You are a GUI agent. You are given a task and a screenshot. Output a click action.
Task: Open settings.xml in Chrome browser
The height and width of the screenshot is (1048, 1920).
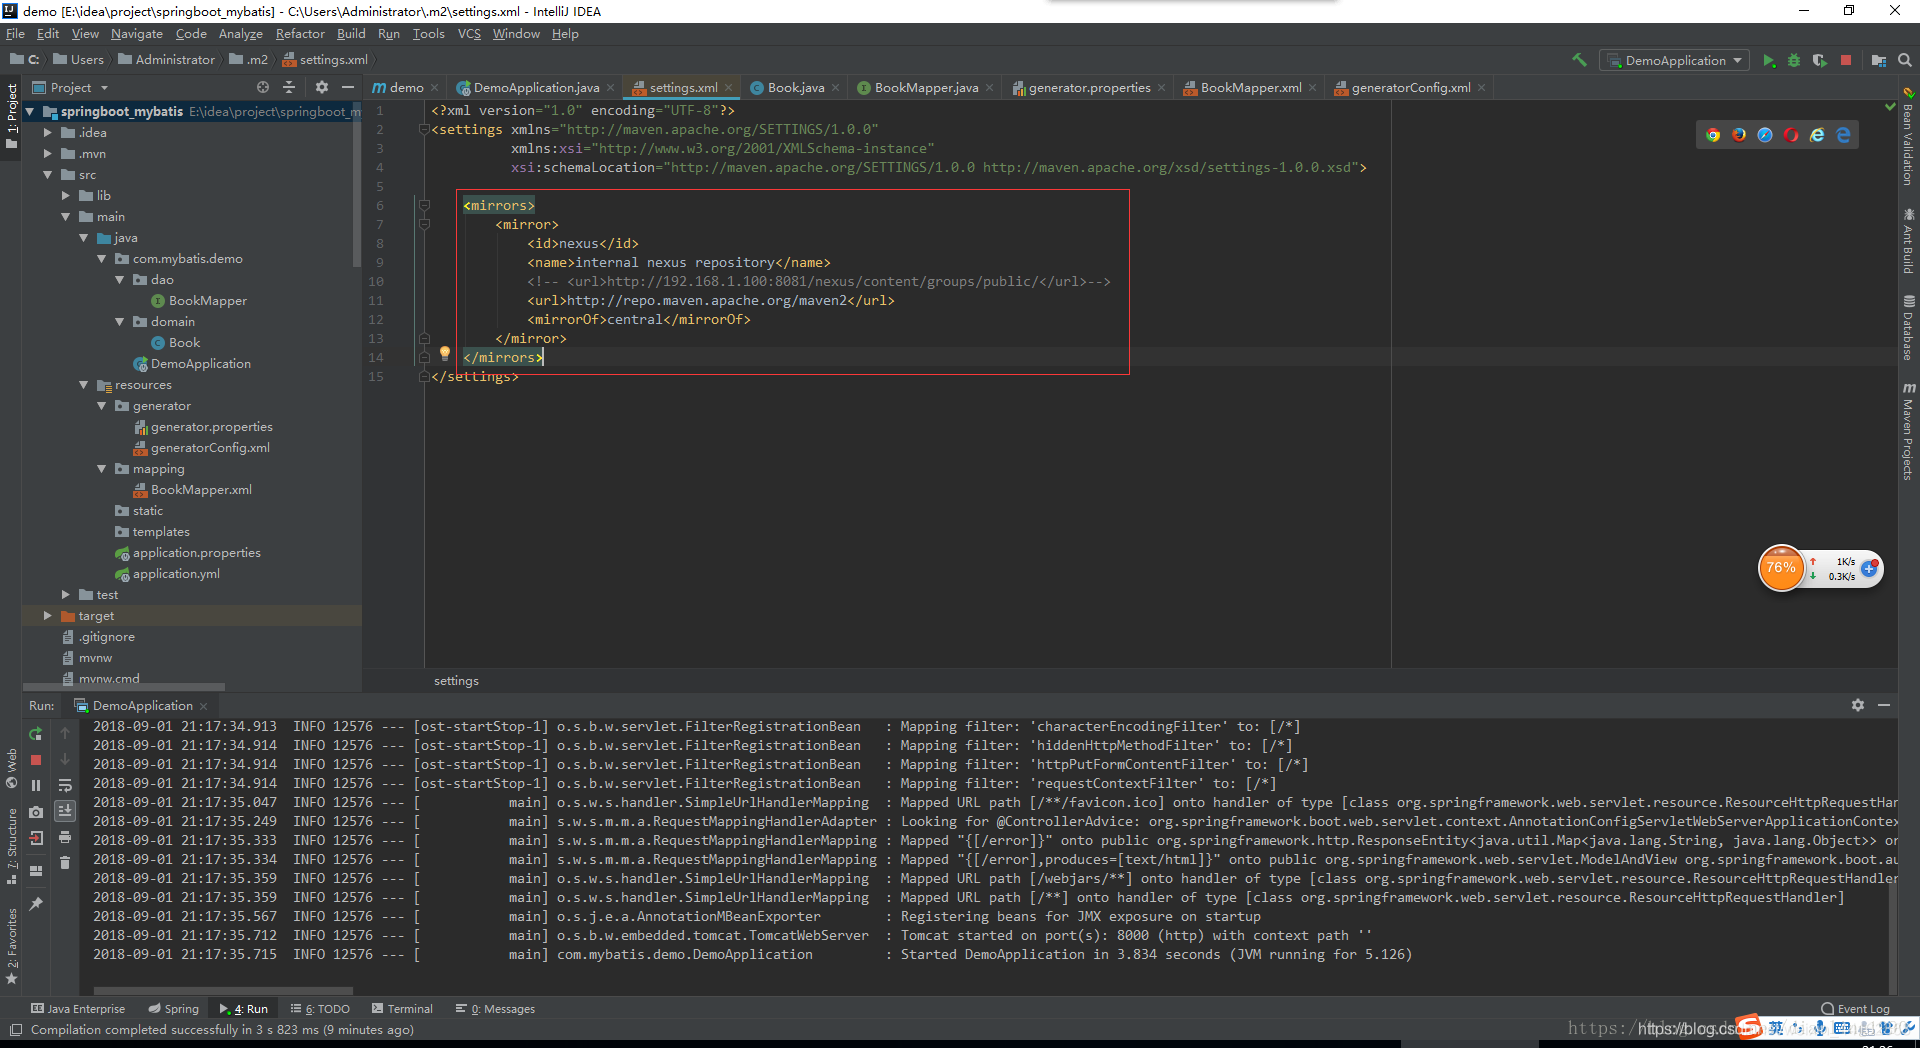pos(1713,135)
